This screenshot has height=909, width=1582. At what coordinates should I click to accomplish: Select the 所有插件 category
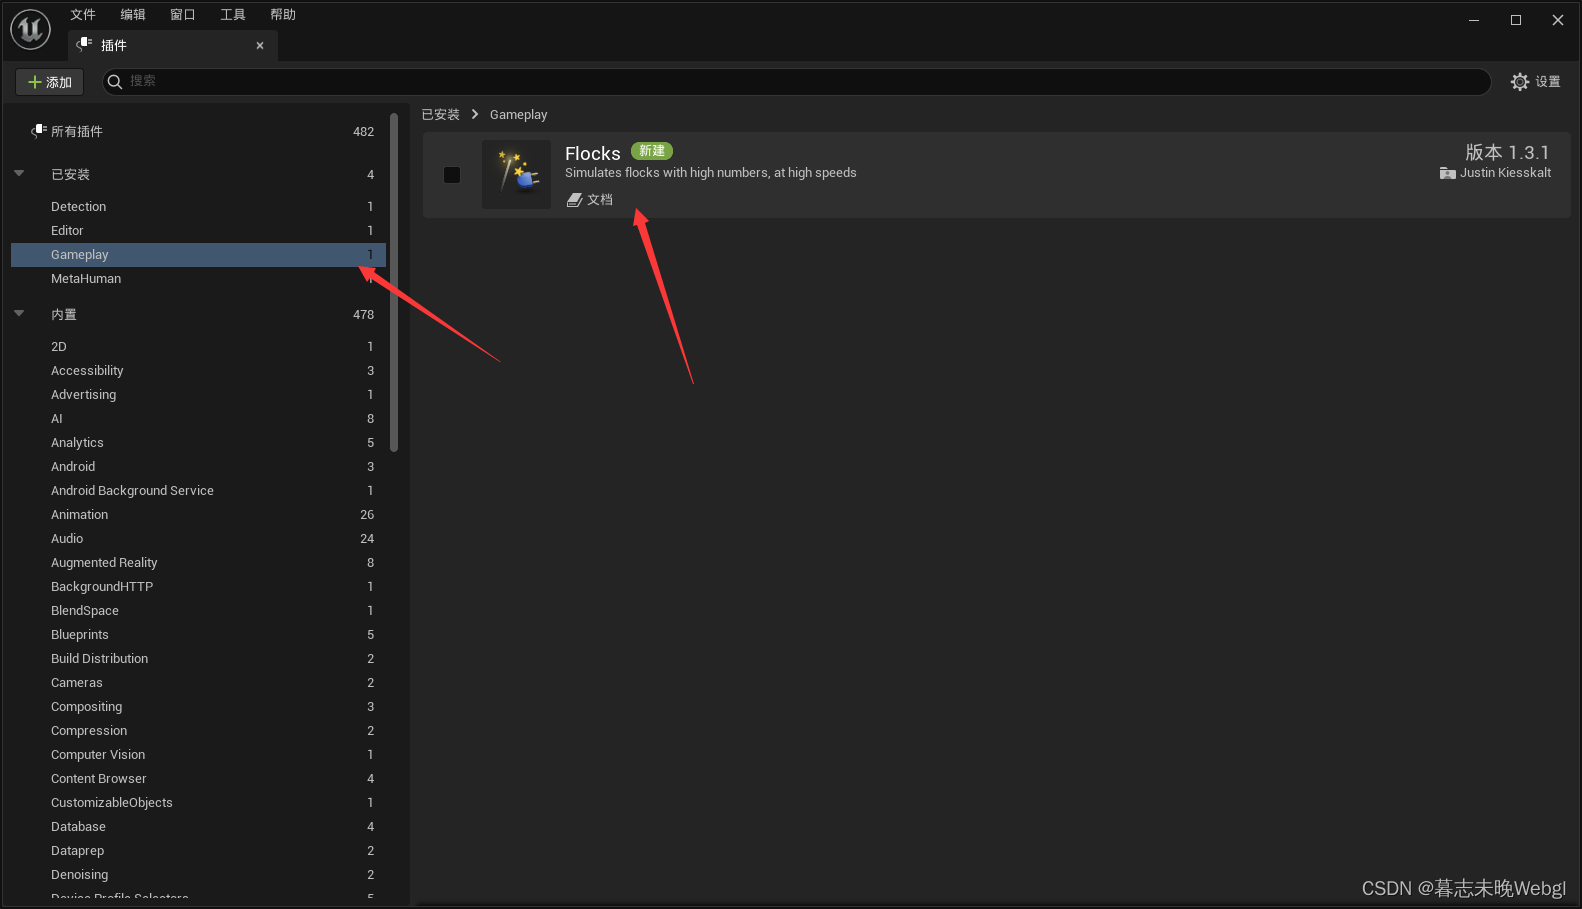(198, 131)
